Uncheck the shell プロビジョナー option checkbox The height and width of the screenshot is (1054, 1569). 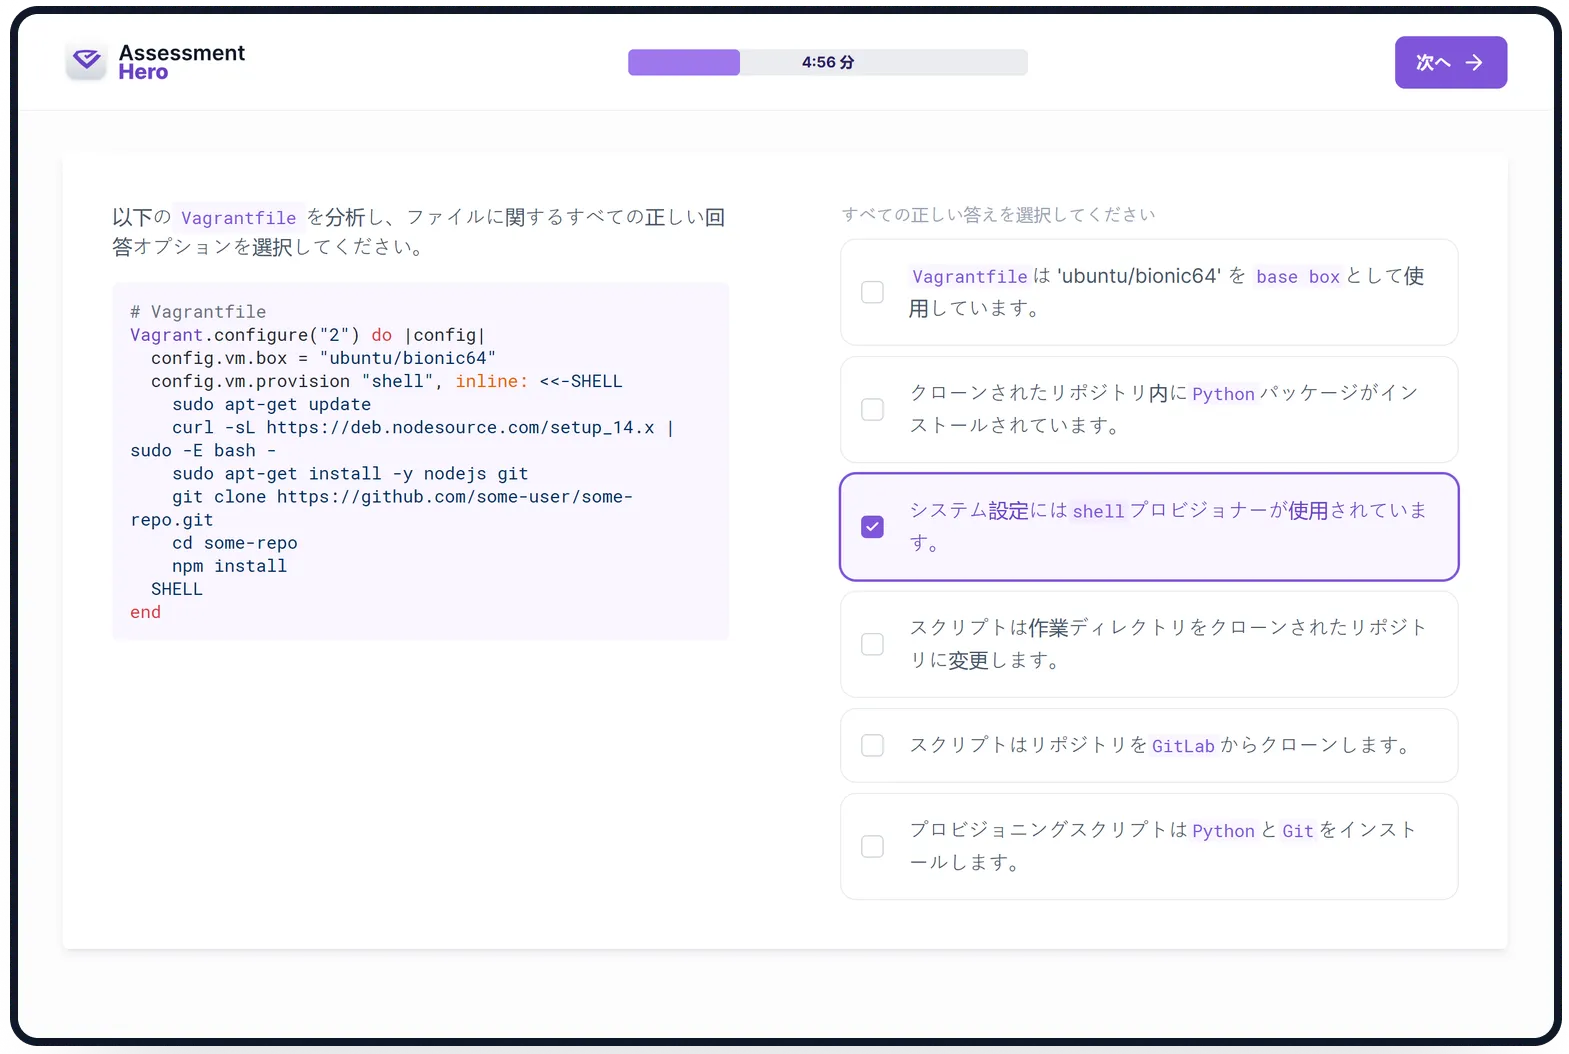(873, 527)
